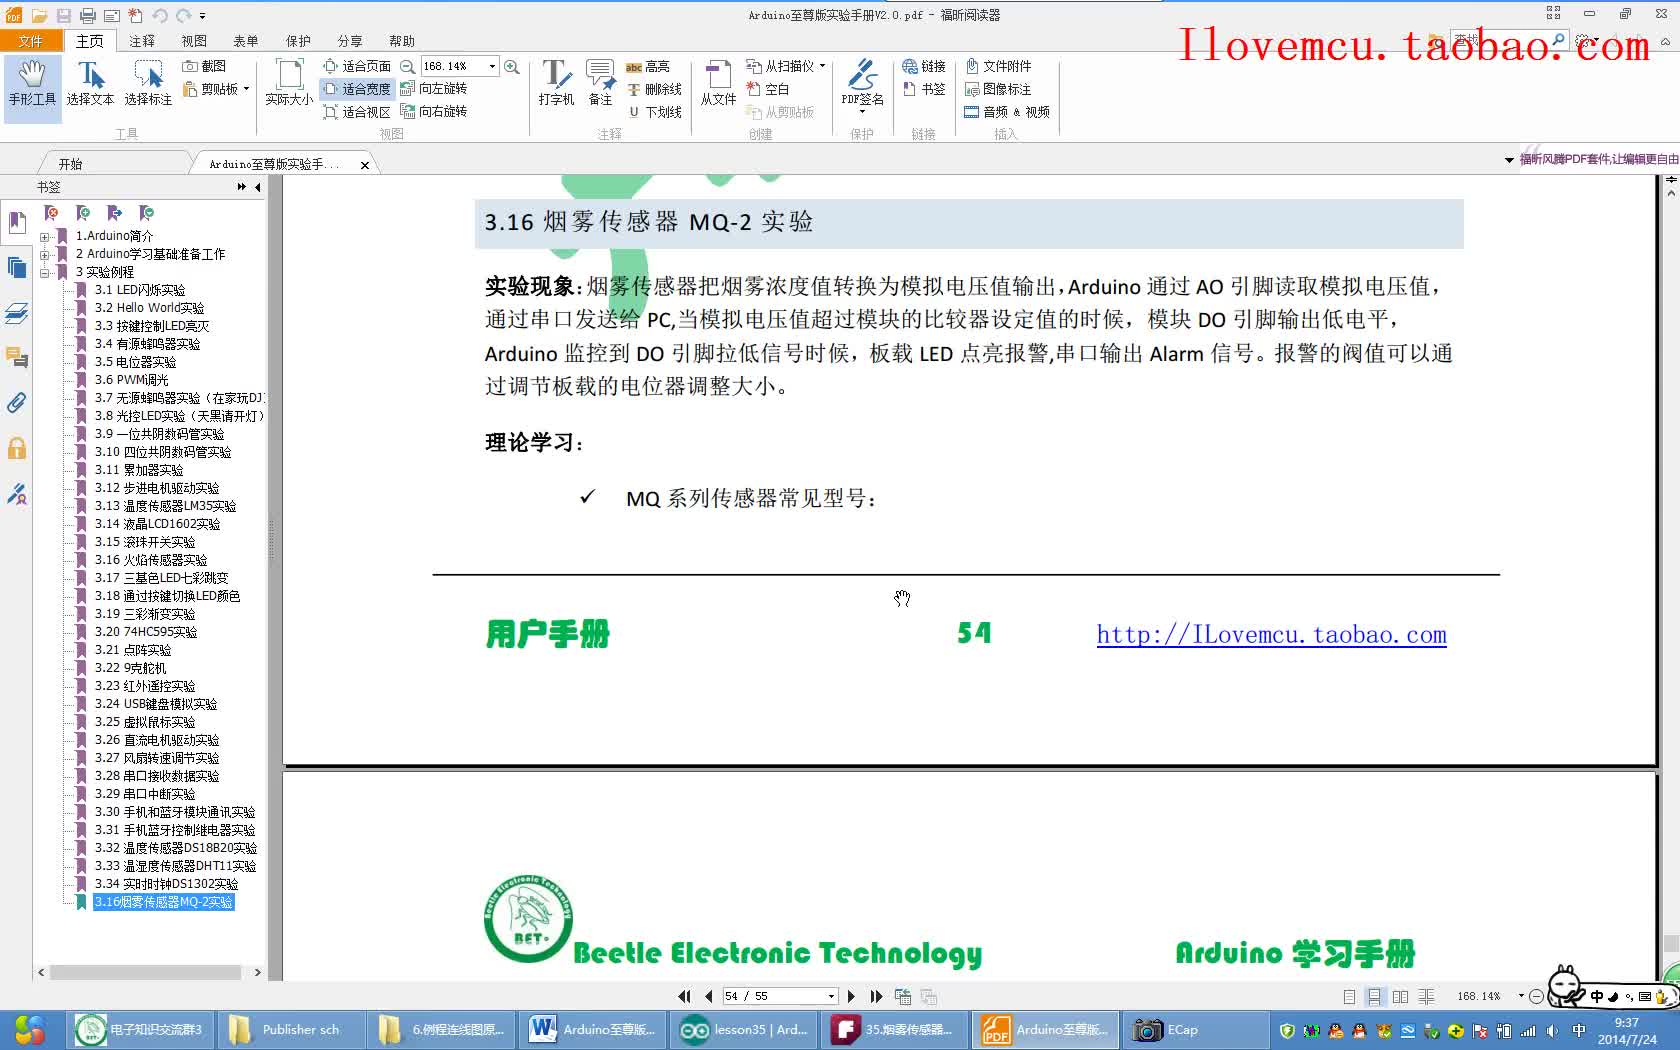Zoom in with the plus magnifier
The width and height of the screenshot is (1680, 1050).
tap(512, 66)
